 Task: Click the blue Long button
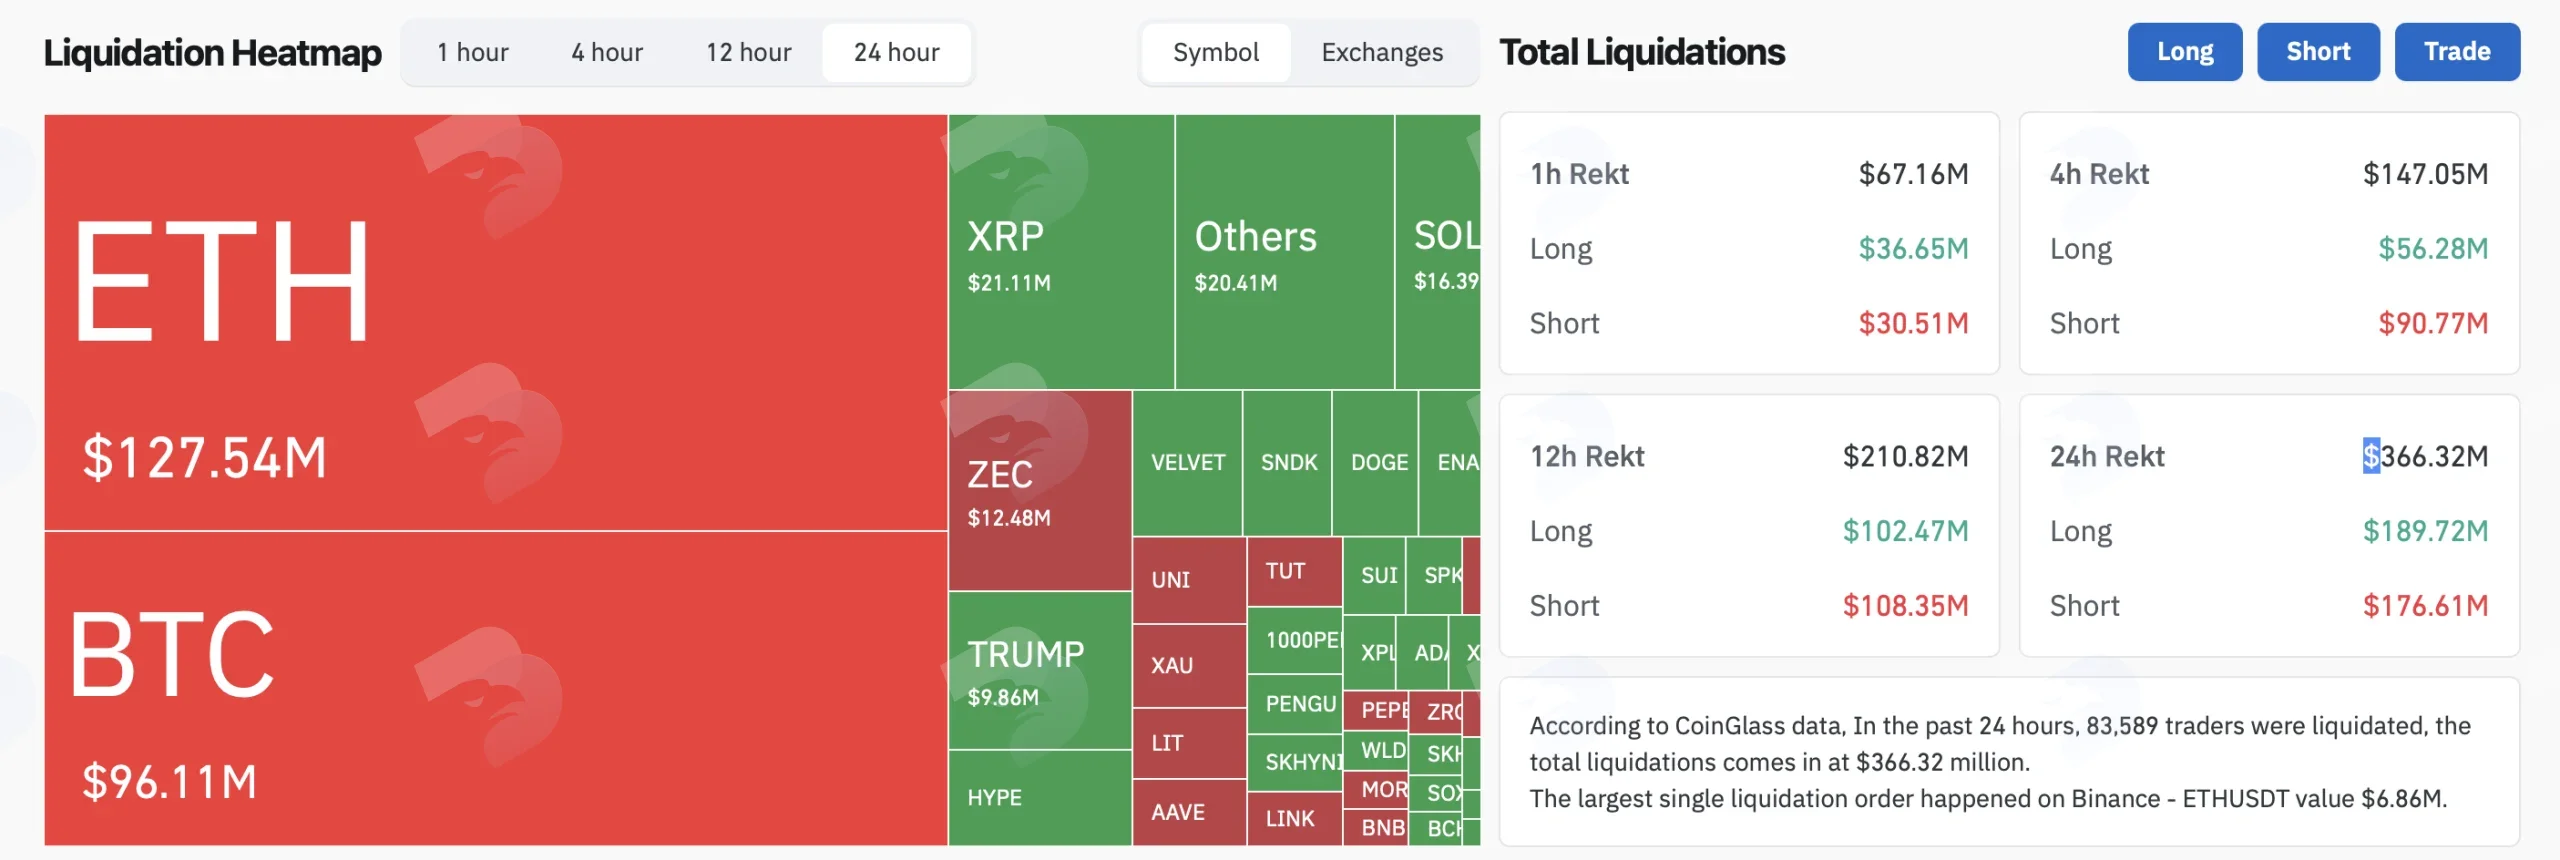tap(2185, 52)
